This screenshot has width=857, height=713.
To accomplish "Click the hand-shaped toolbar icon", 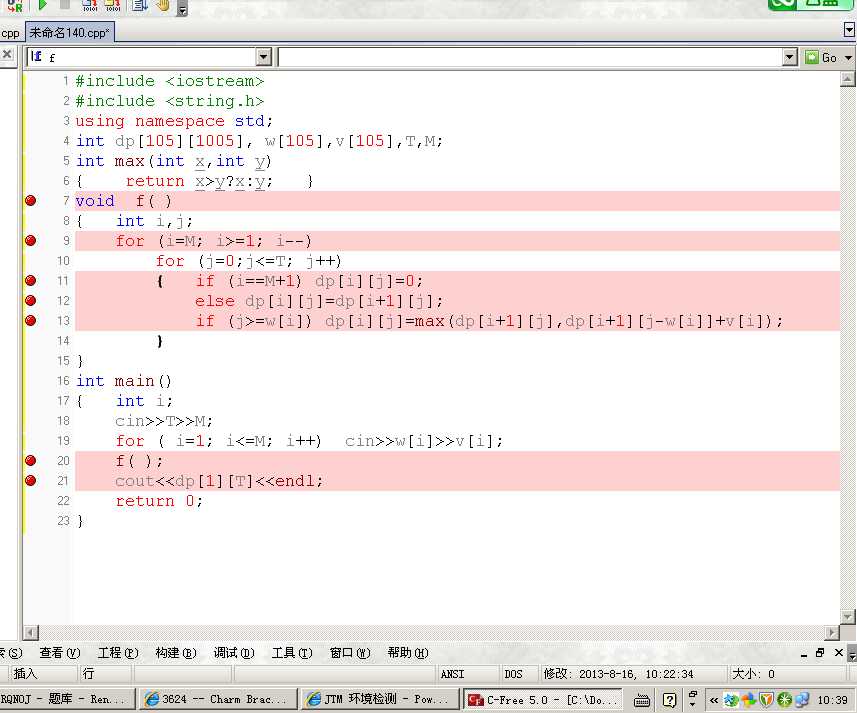I will [x=162, y=5].
